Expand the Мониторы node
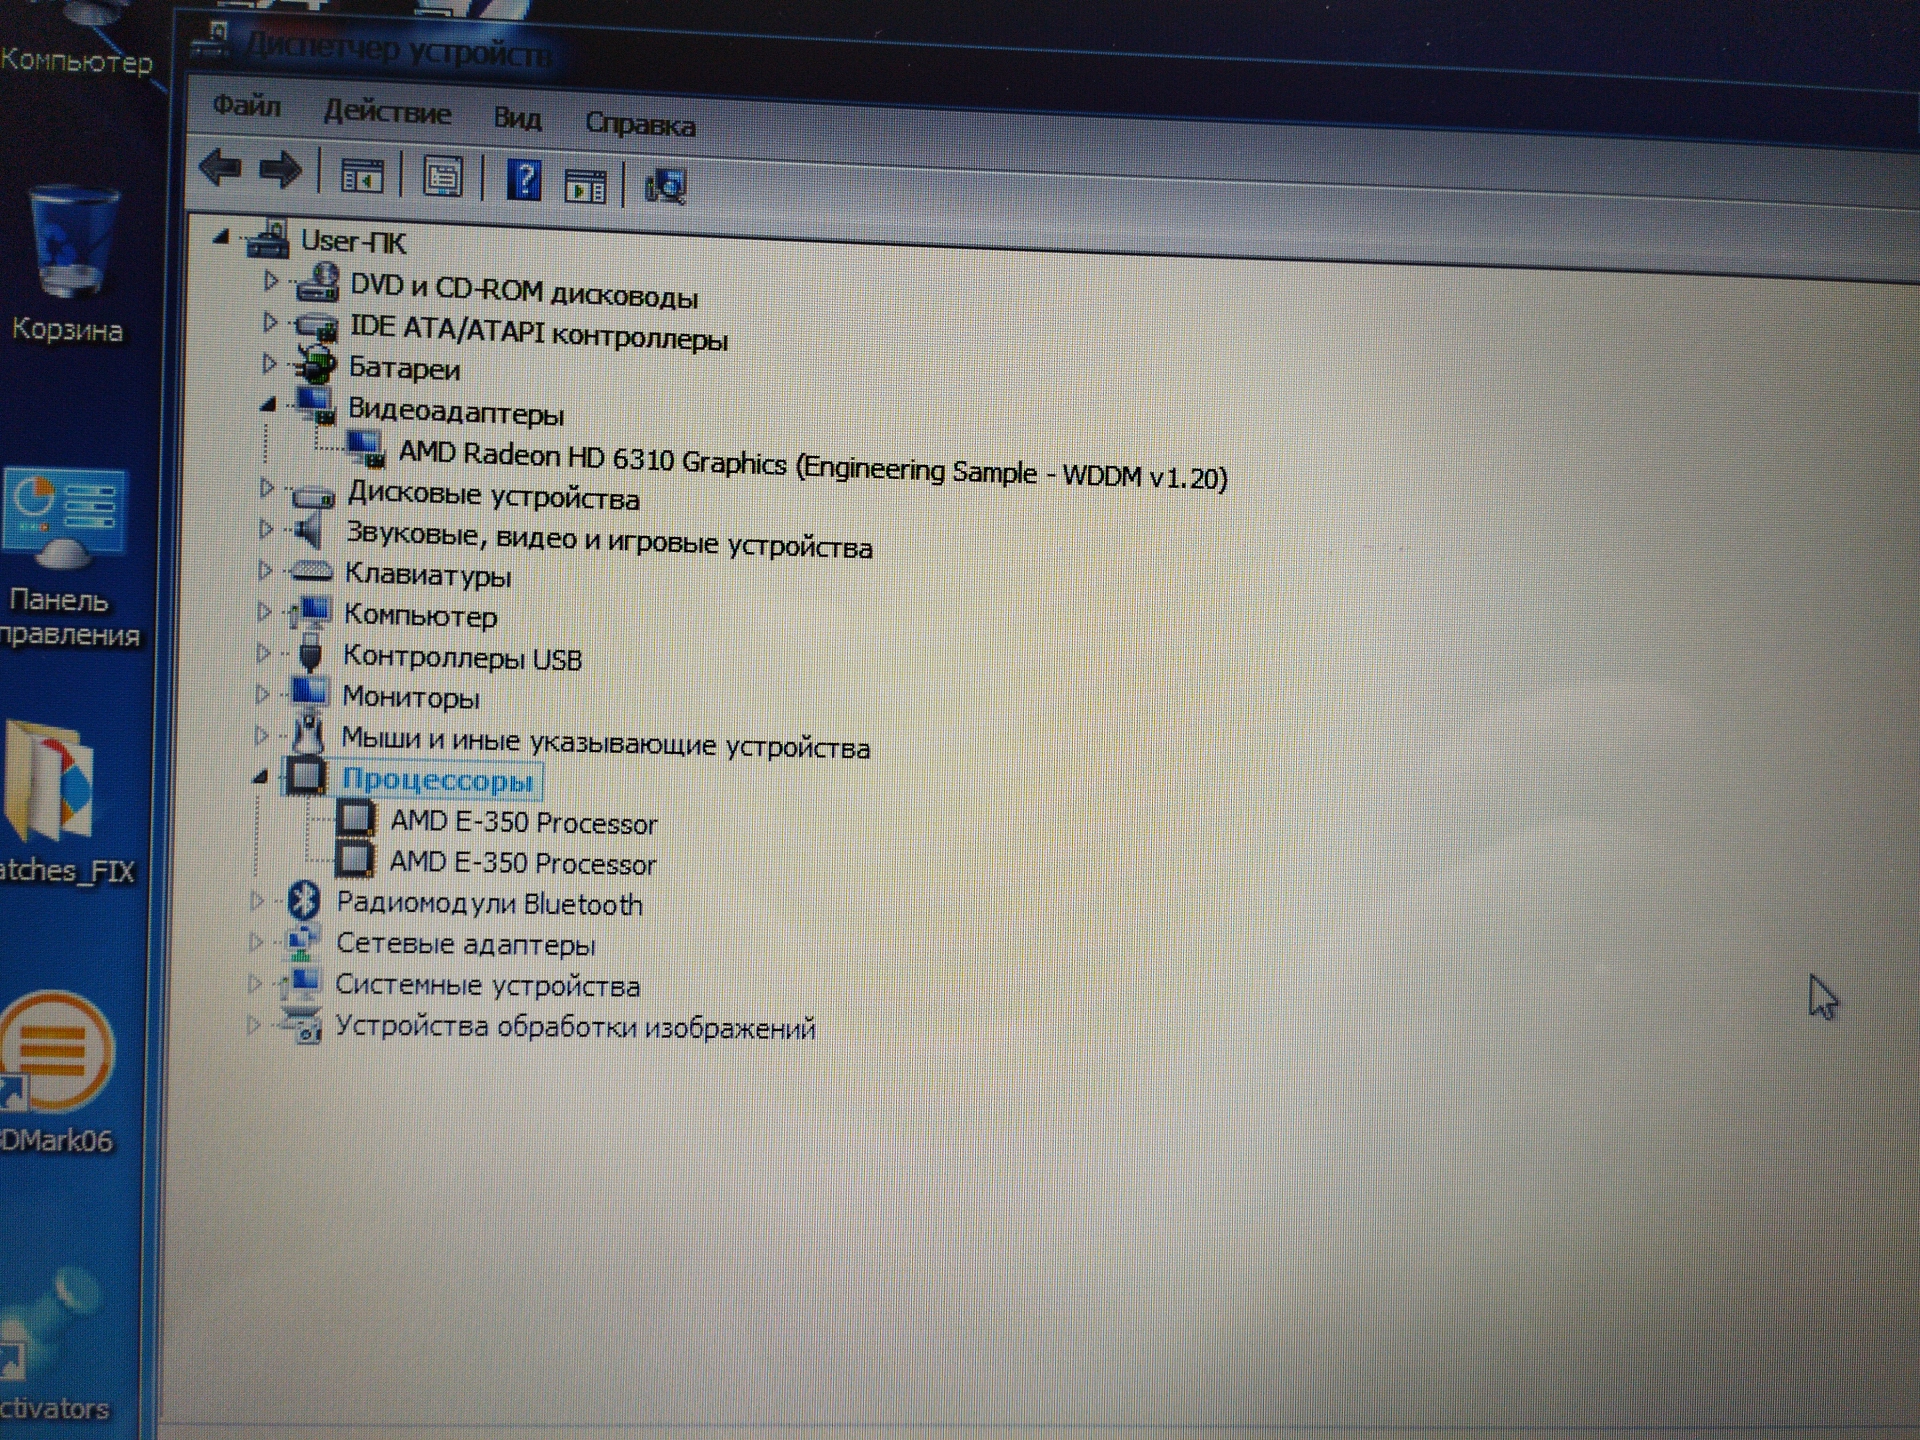Viewport: 1920px width, 1440px height. click(262, 693)
